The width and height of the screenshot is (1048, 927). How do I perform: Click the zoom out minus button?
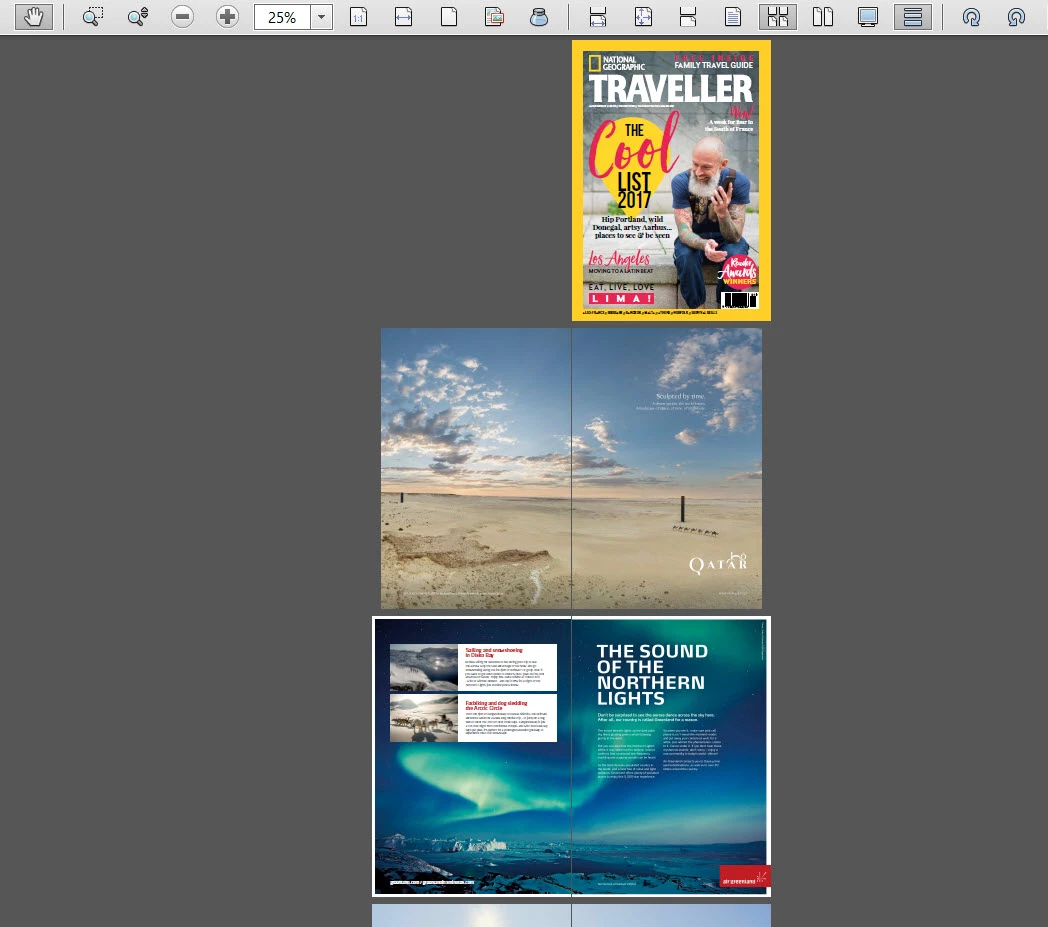(182, 17)
